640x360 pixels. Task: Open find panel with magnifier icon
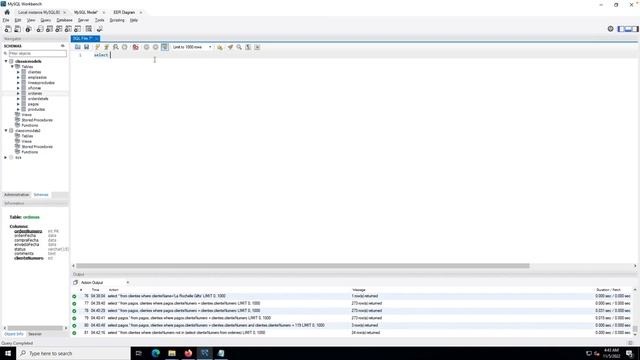(x=239, y=47)
